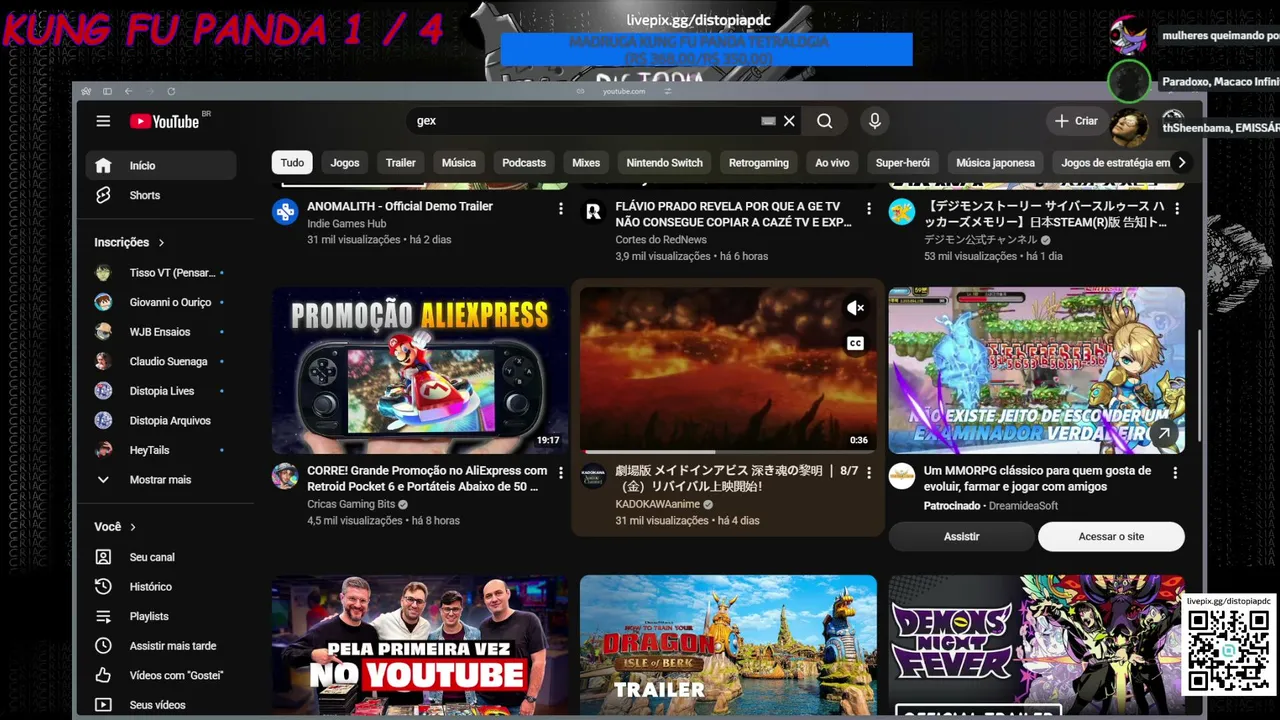Open WJB Ensaios channel avatar
This screenshot has height=720, width=1280.
pyautogui.click(x=103, y=332)
